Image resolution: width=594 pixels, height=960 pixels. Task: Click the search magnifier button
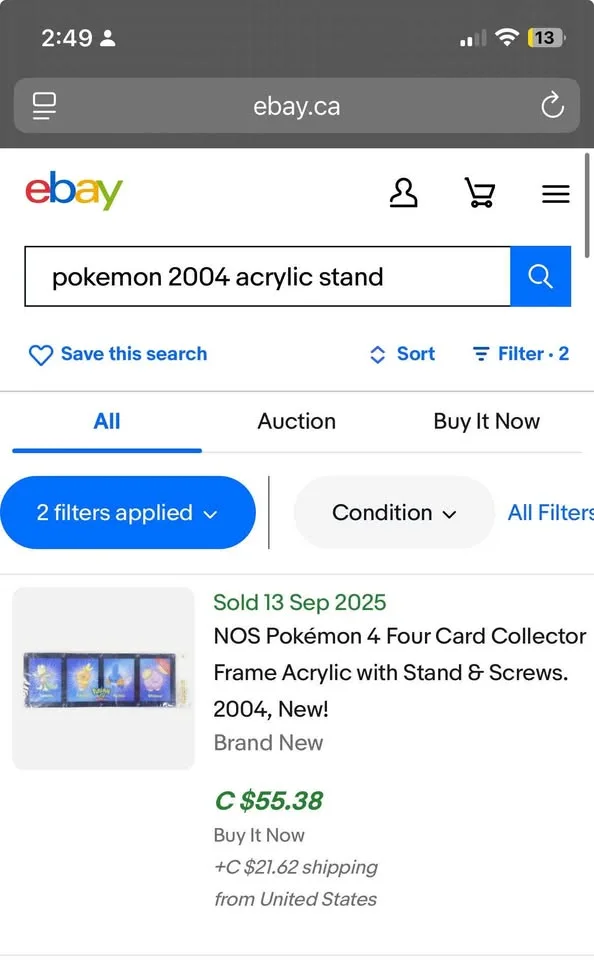[x=541, y=276]
